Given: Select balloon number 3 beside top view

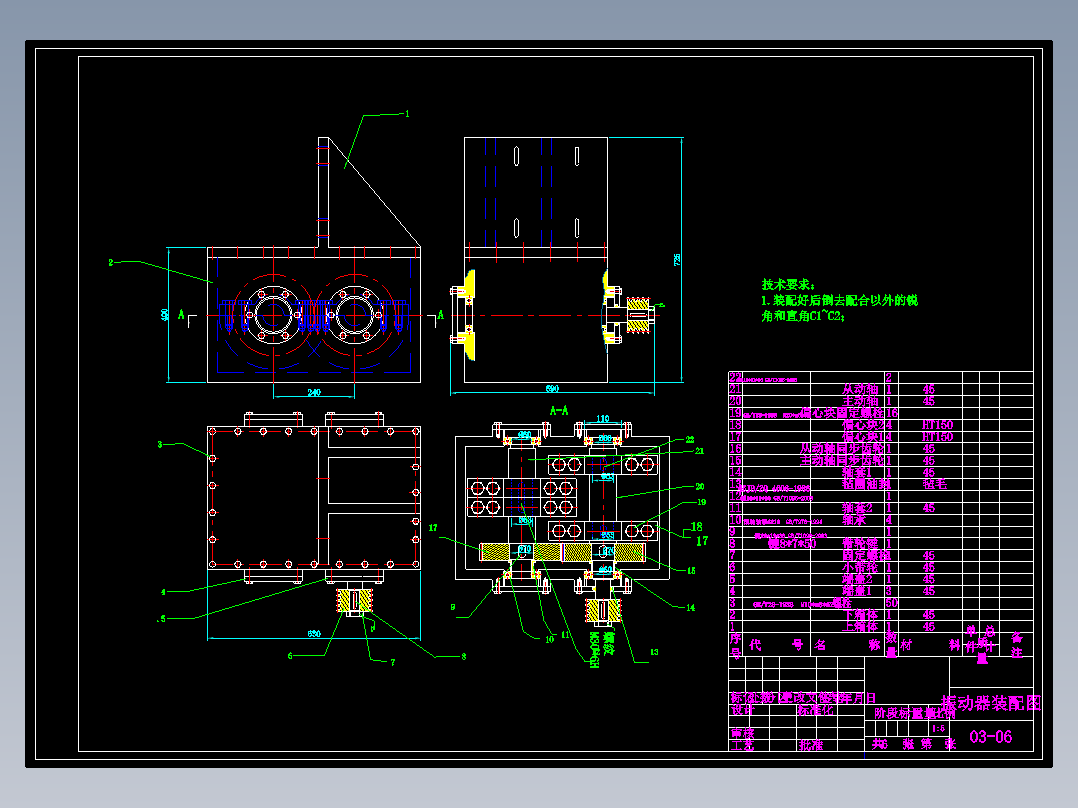Looking at the screenshot, I should click(160, 445).
